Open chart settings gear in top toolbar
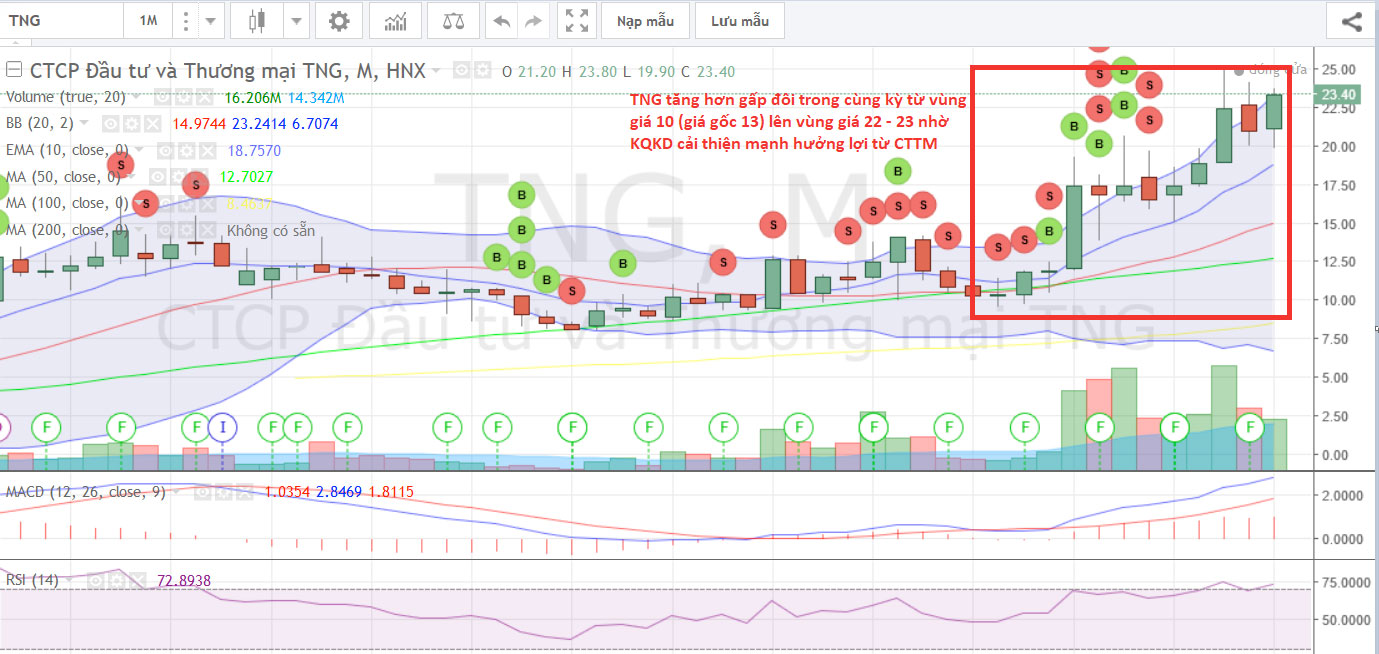1379x654 pixels. coord(339,20)
